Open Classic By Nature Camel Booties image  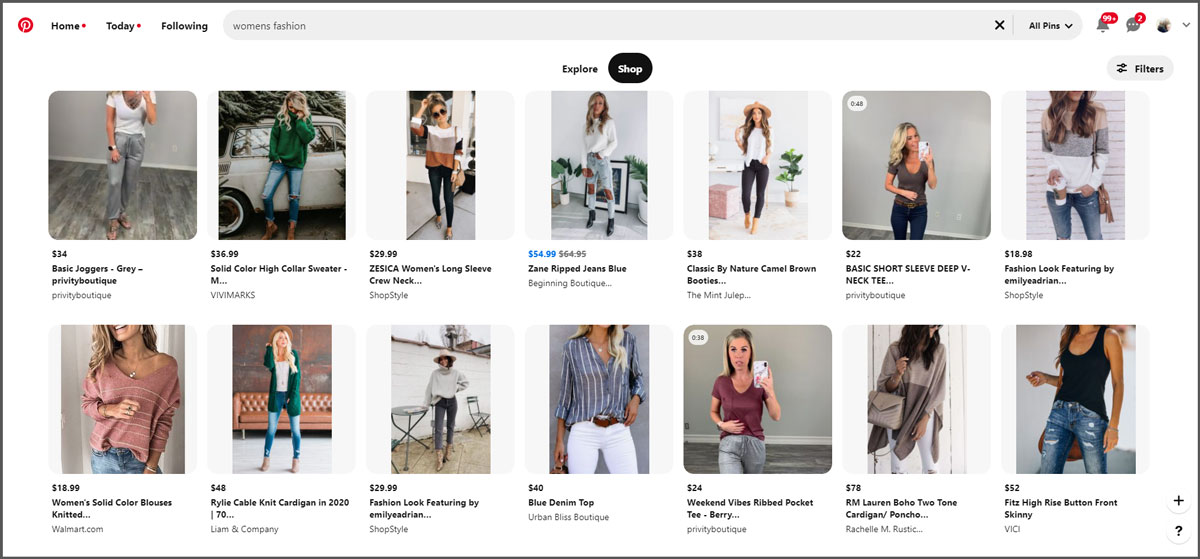[758, 165]
